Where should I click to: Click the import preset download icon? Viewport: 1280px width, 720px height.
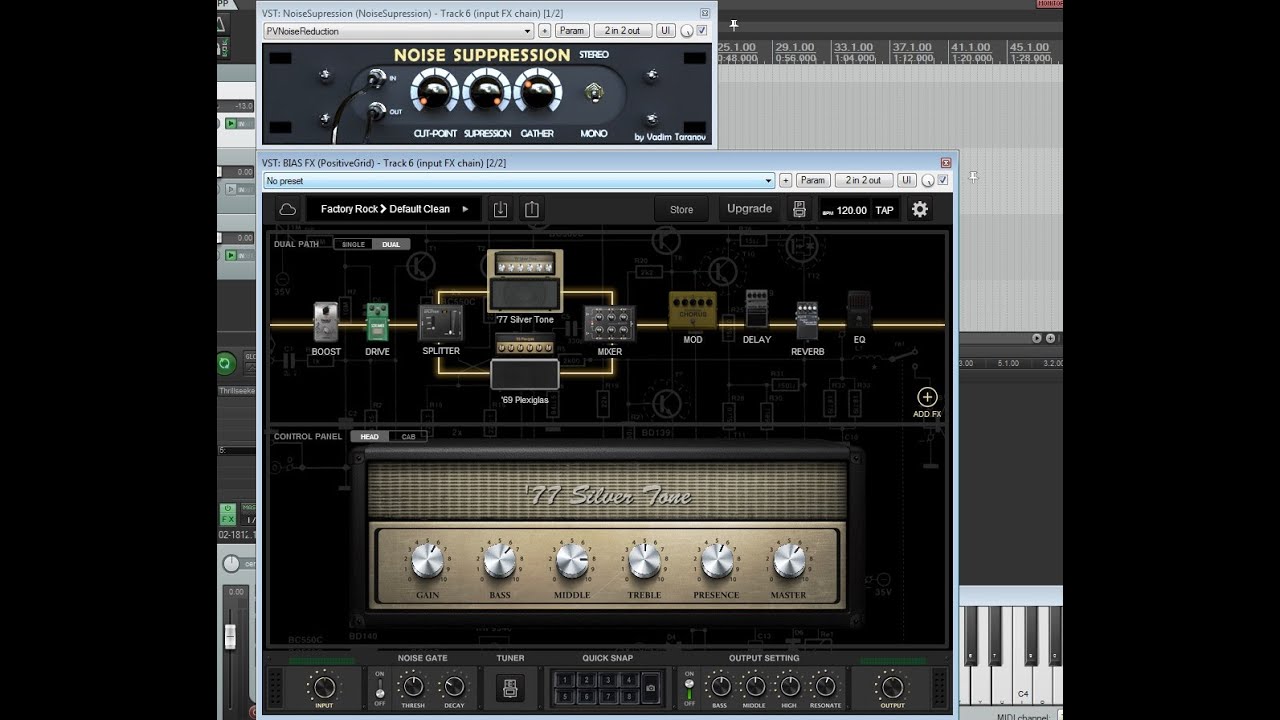point(501,209)
